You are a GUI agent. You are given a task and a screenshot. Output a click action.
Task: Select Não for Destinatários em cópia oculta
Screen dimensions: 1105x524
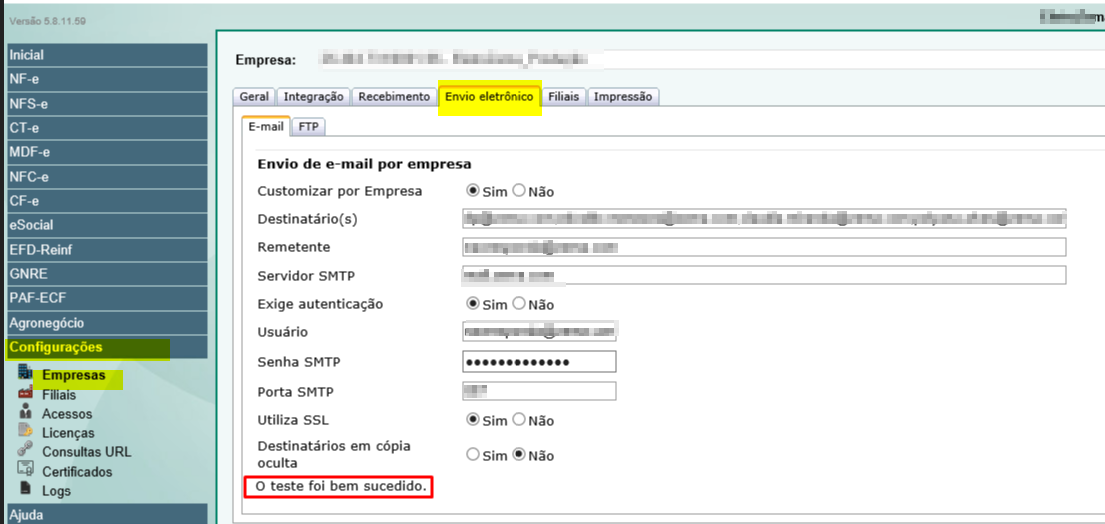(x=519, y=454)
